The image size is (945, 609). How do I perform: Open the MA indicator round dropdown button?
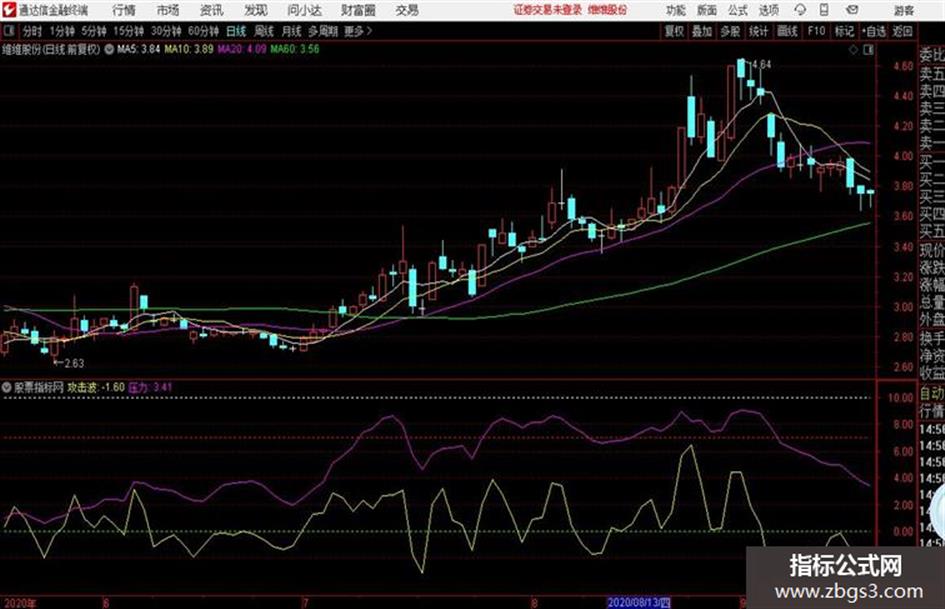(x=109, y=49)
